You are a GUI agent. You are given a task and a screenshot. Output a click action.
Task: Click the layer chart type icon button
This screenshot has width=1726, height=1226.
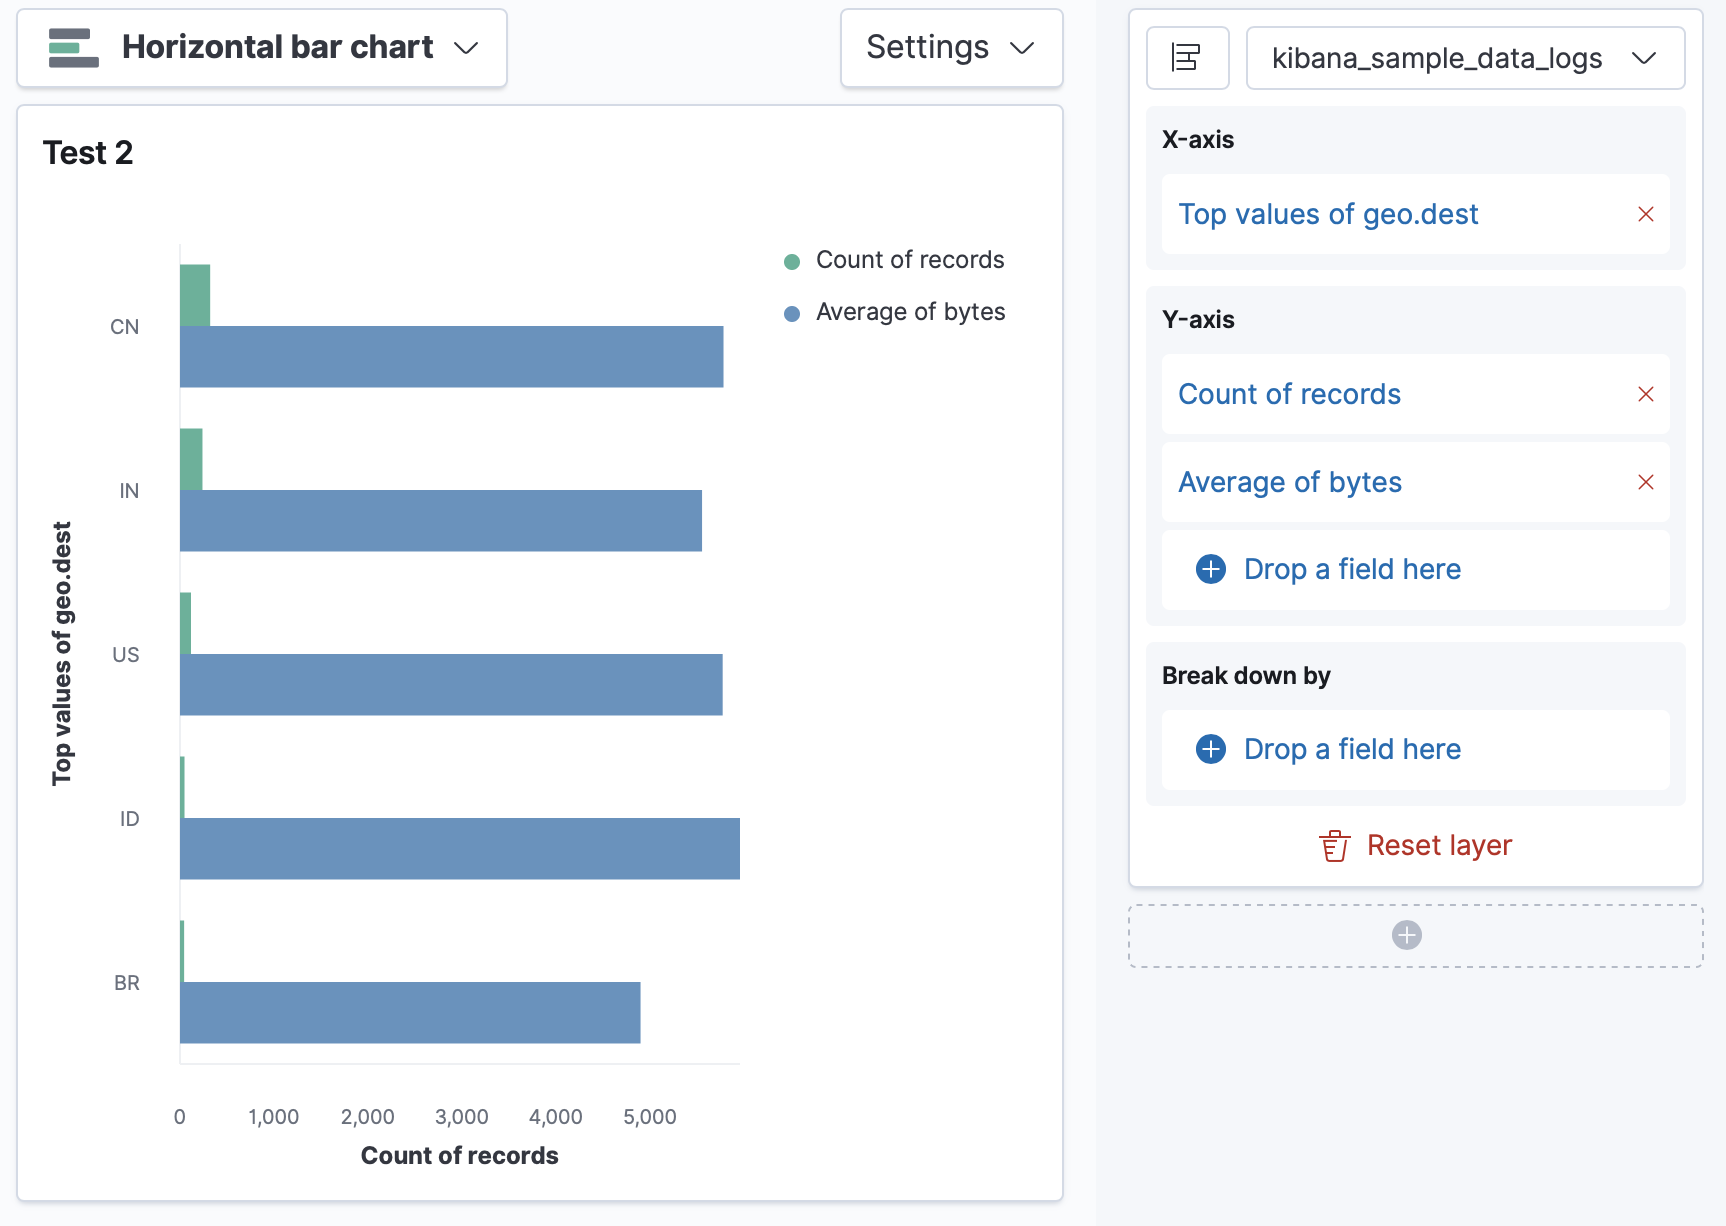[x=1187, y=58]
